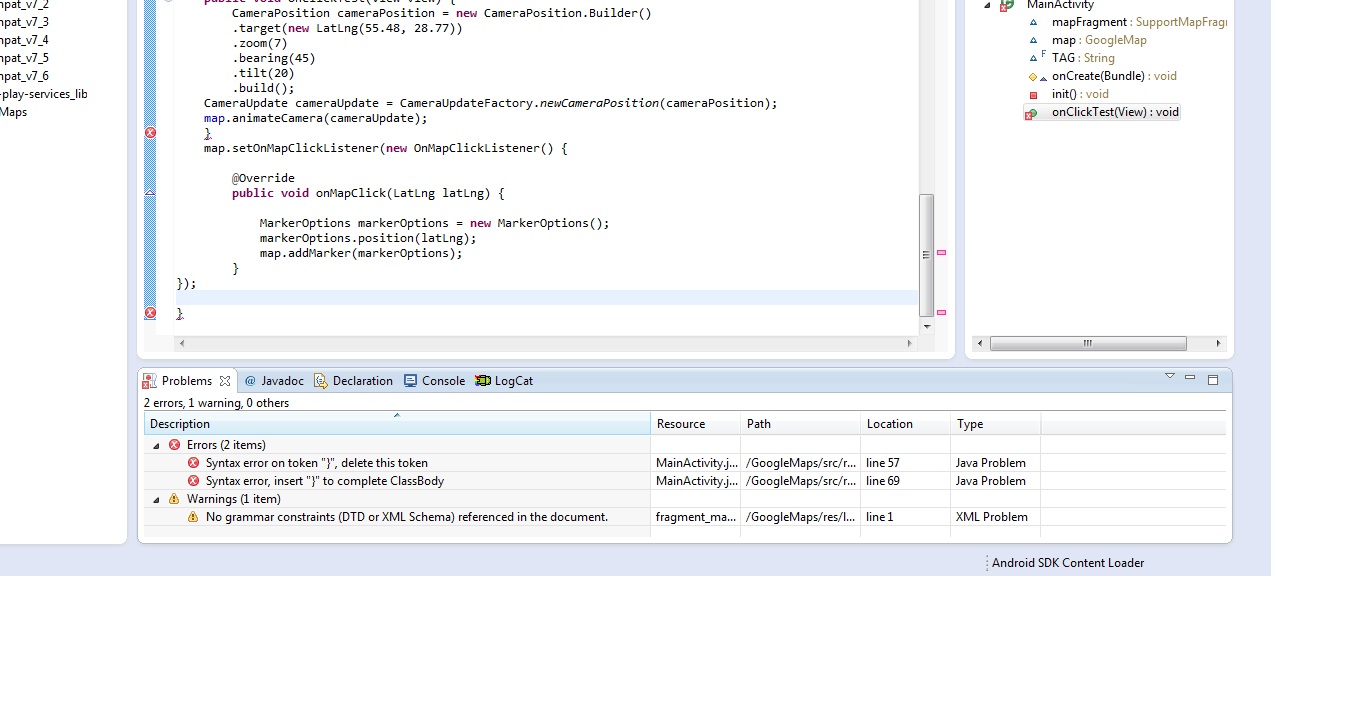Viewport: 1366px width, 728px height.
Task: Maximize the Problems panel
Action: tap(1213, 379)
